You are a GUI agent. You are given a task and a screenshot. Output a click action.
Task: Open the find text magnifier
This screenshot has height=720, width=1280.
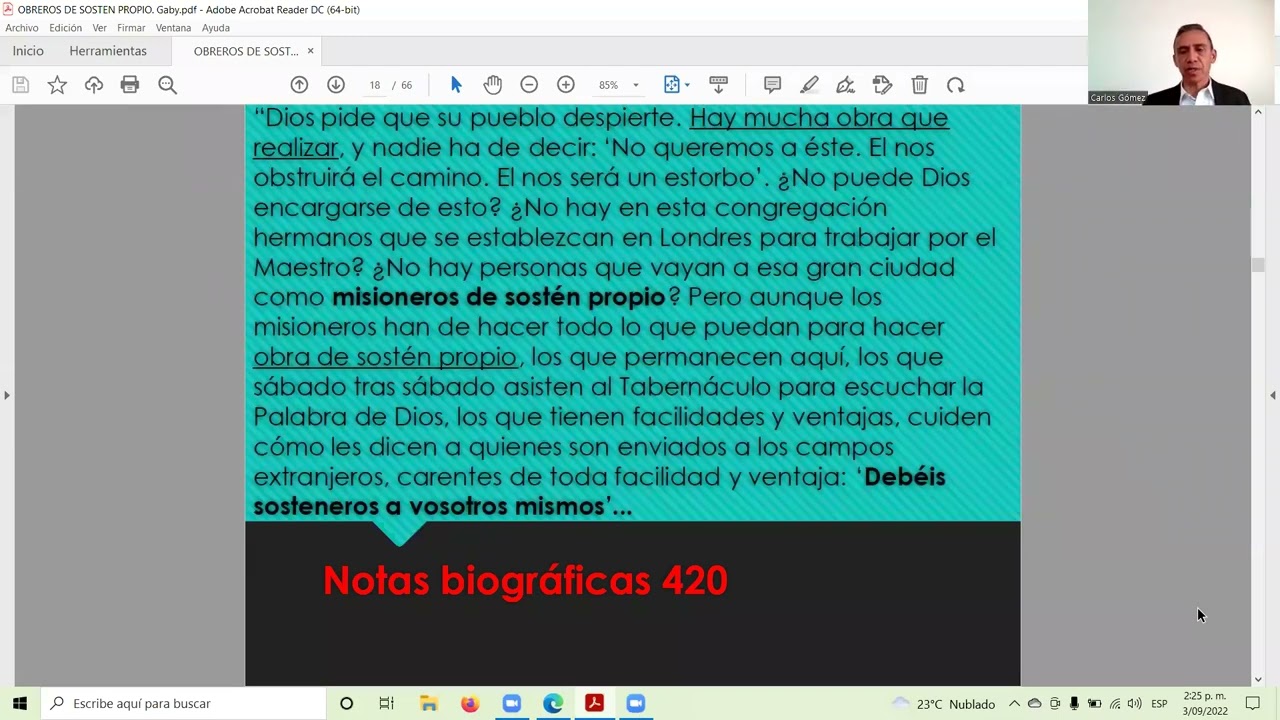pos(167,85)
